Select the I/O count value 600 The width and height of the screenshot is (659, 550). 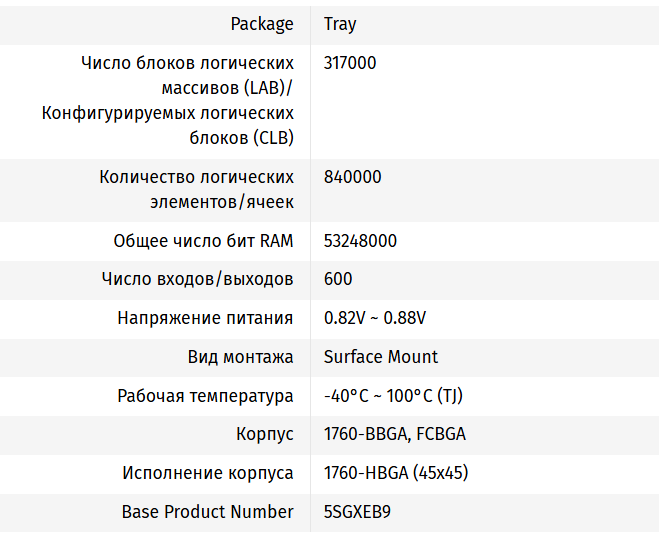tap(338, 279)
